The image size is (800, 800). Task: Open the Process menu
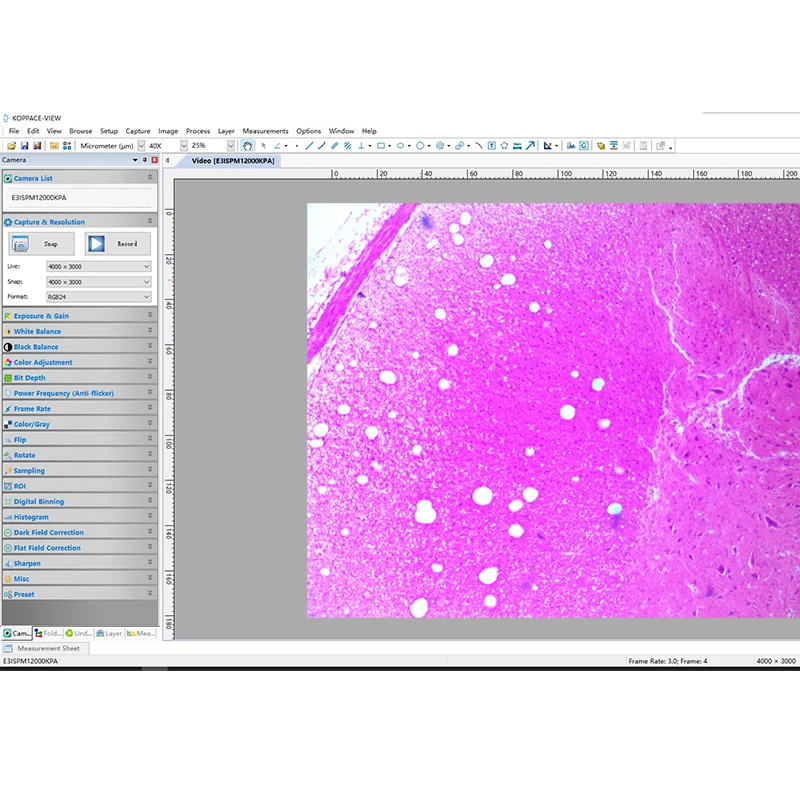[198, 131]
